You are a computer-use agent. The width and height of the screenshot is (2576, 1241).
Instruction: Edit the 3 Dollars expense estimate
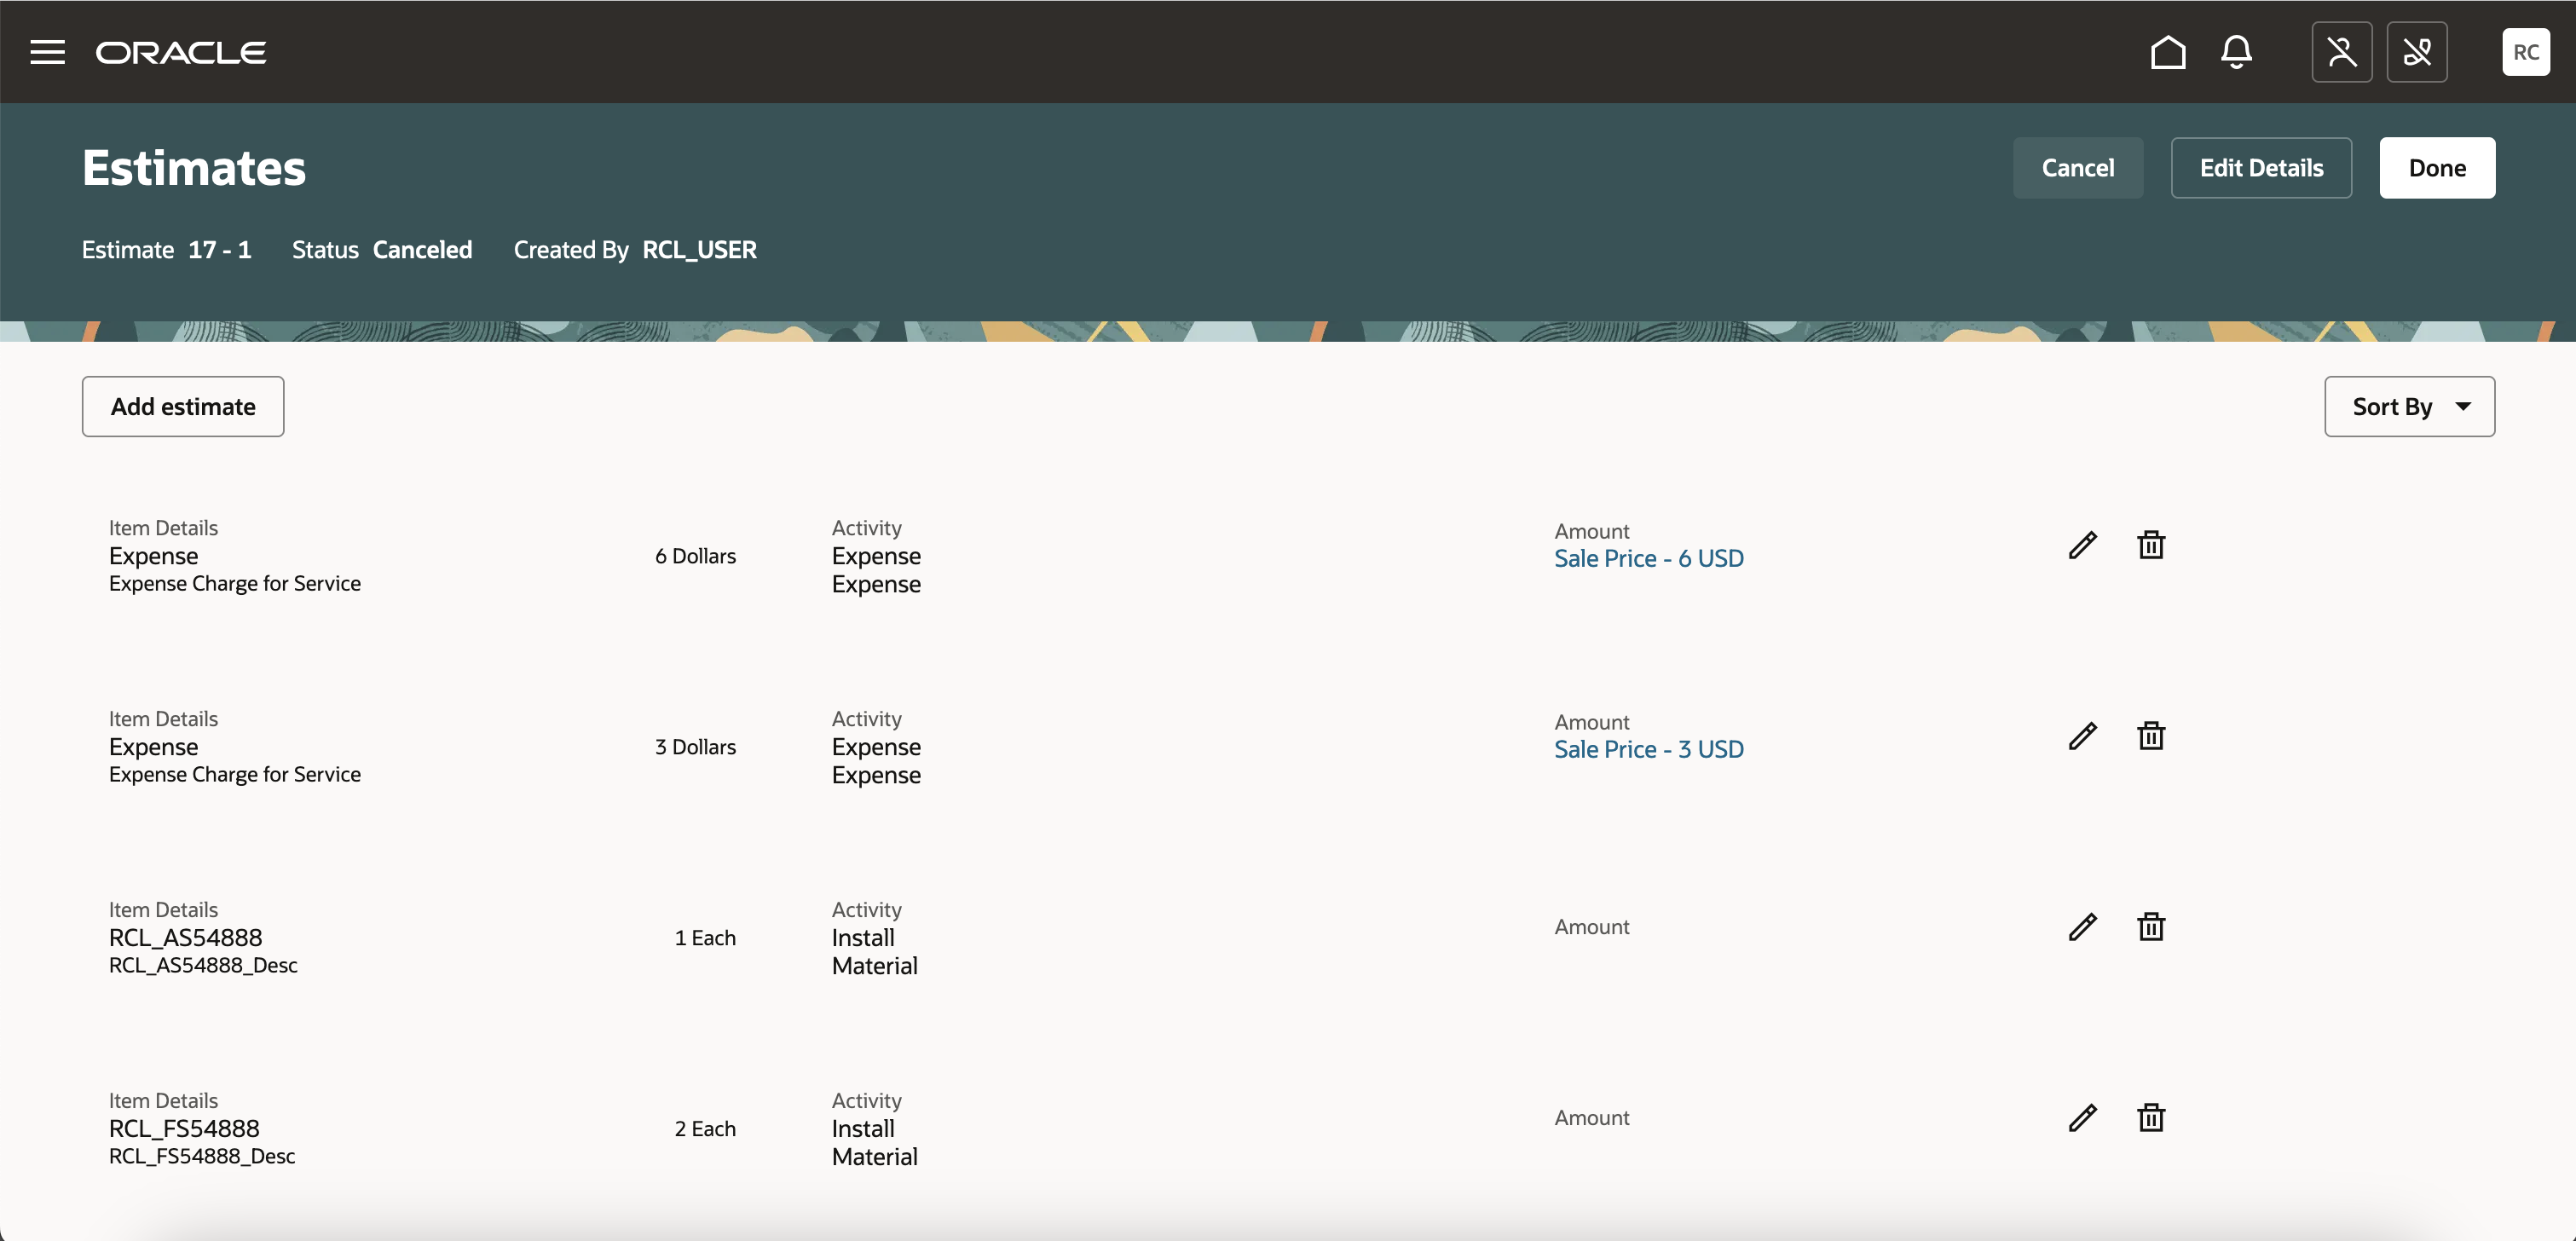pyautogui.click(x=2082, y=736)
